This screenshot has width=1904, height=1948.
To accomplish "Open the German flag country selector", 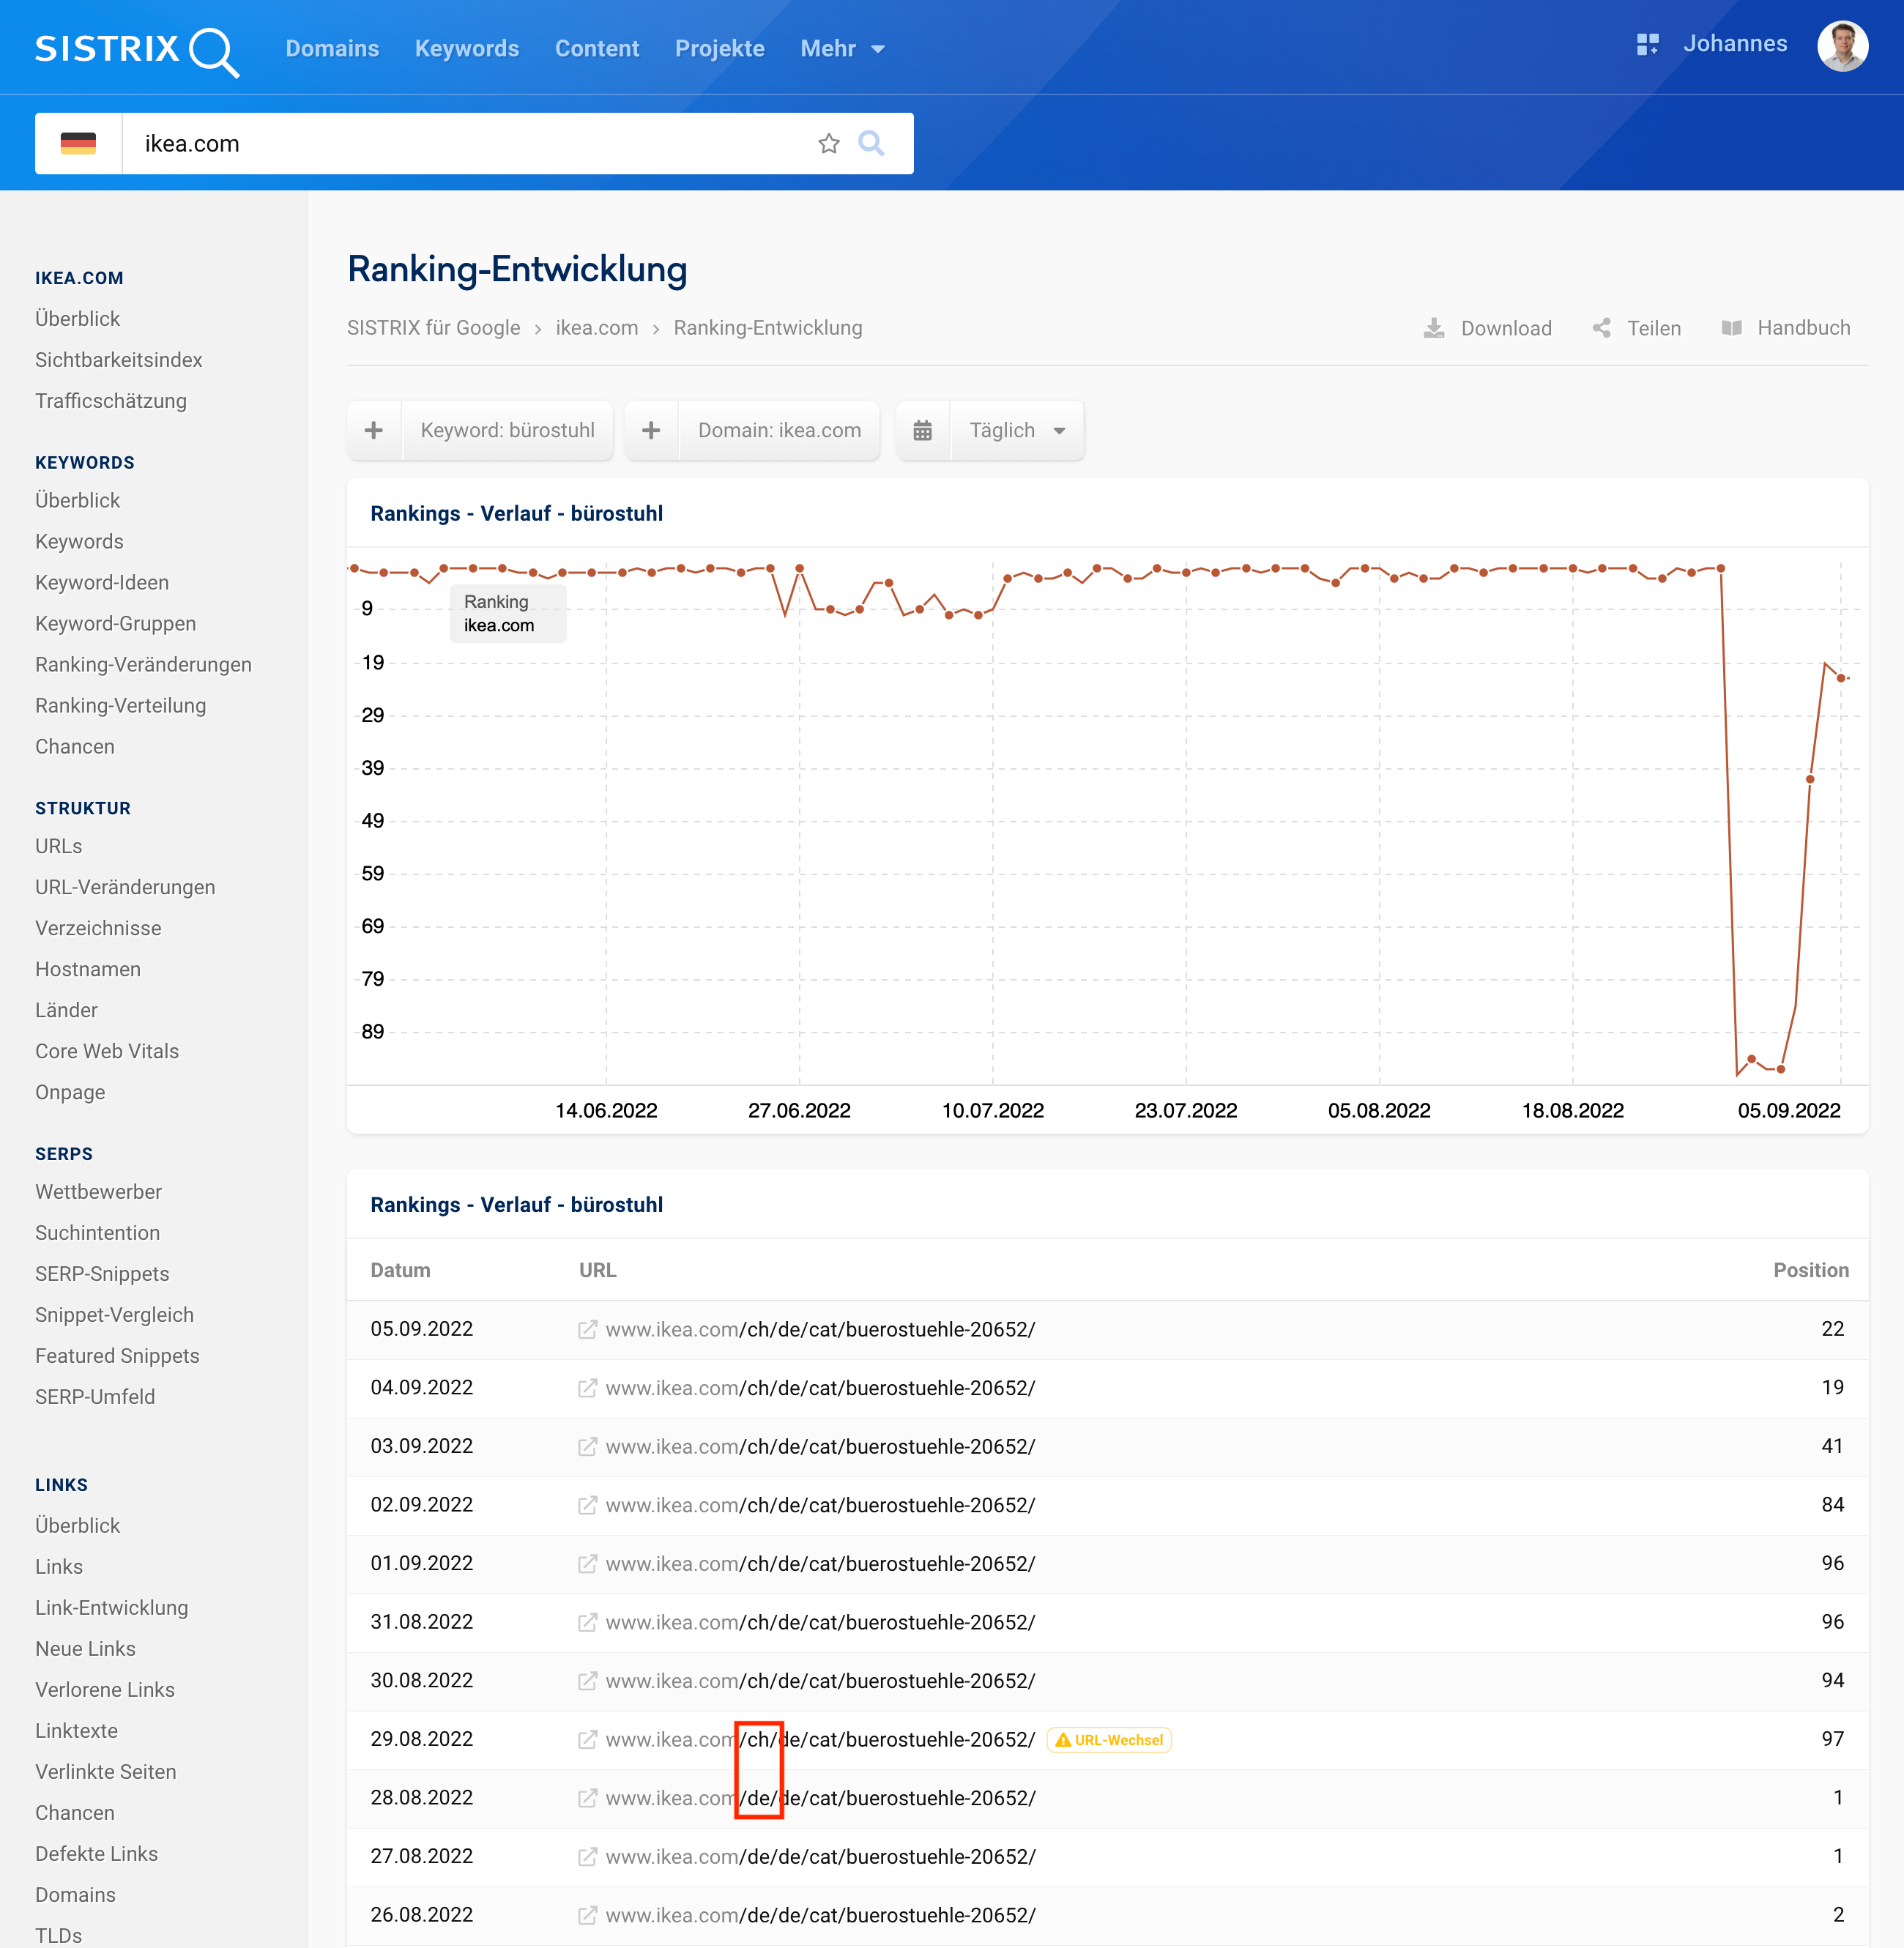I will pos(78,144).
